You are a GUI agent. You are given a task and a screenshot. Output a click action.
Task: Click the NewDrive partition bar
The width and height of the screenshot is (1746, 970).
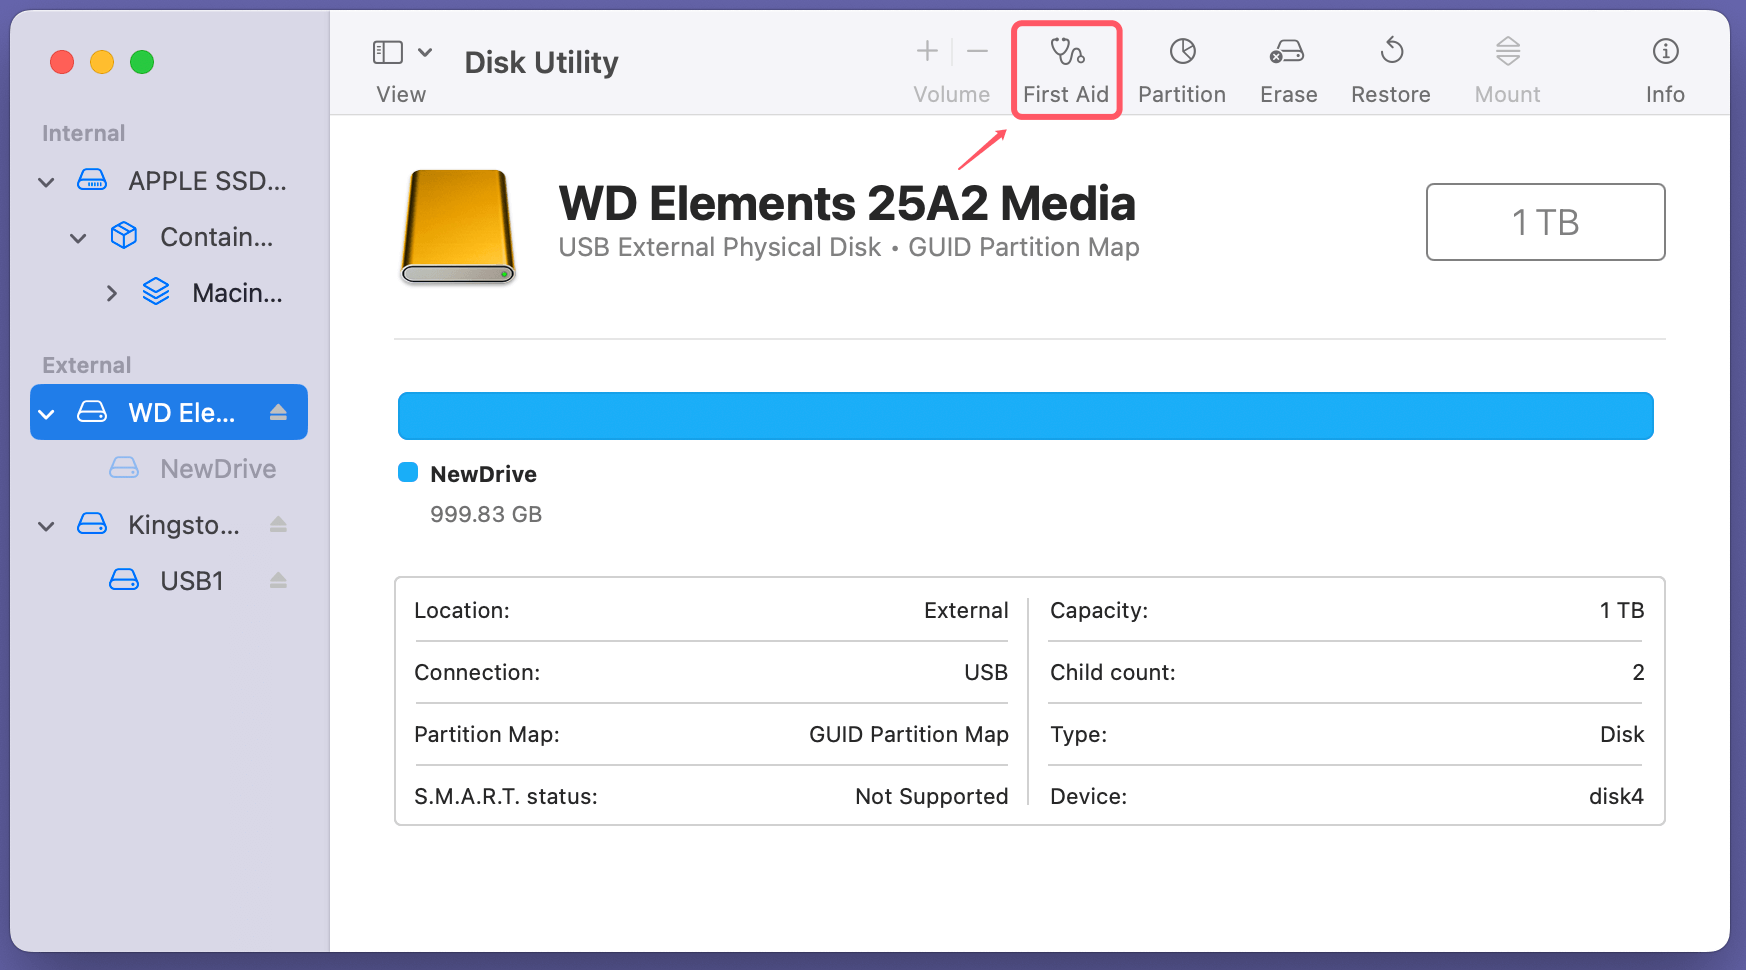1026,415
